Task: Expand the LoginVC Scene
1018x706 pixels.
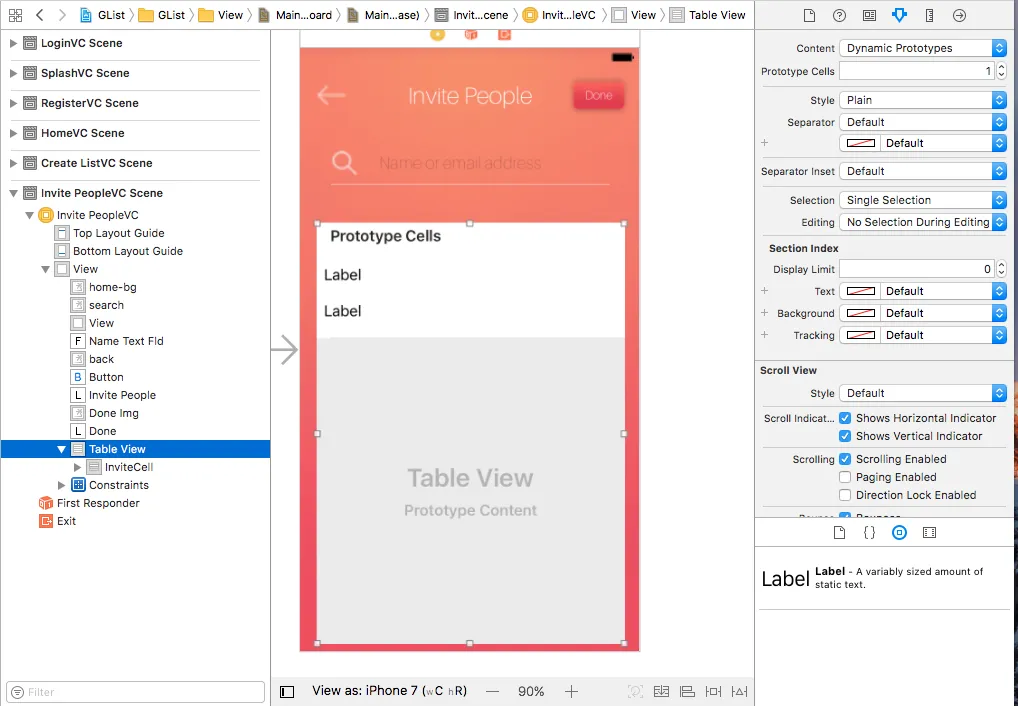Action: 13,44
